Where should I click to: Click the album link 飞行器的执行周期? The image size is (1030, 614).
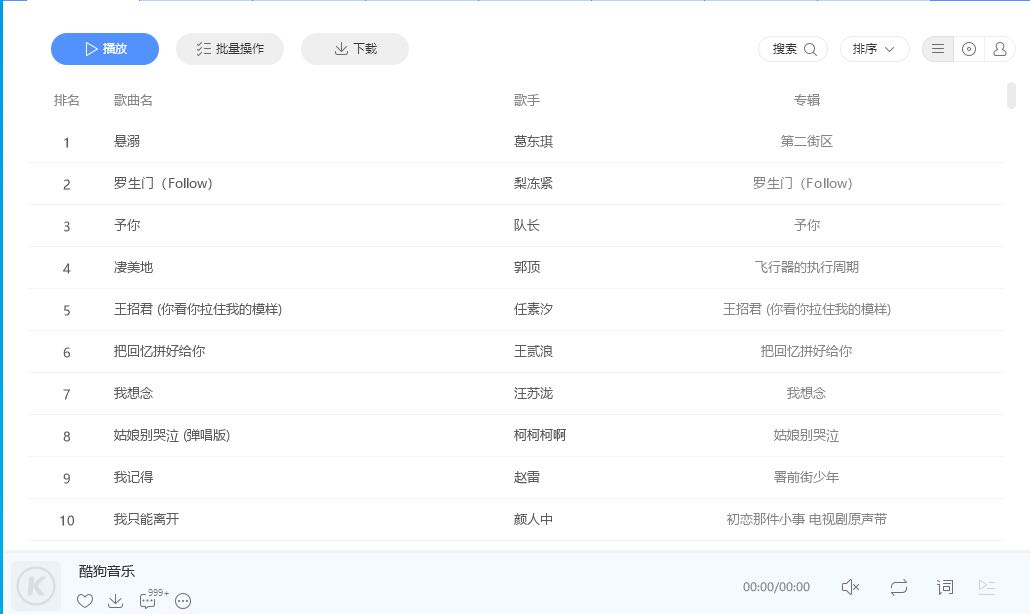pos(806,268)
